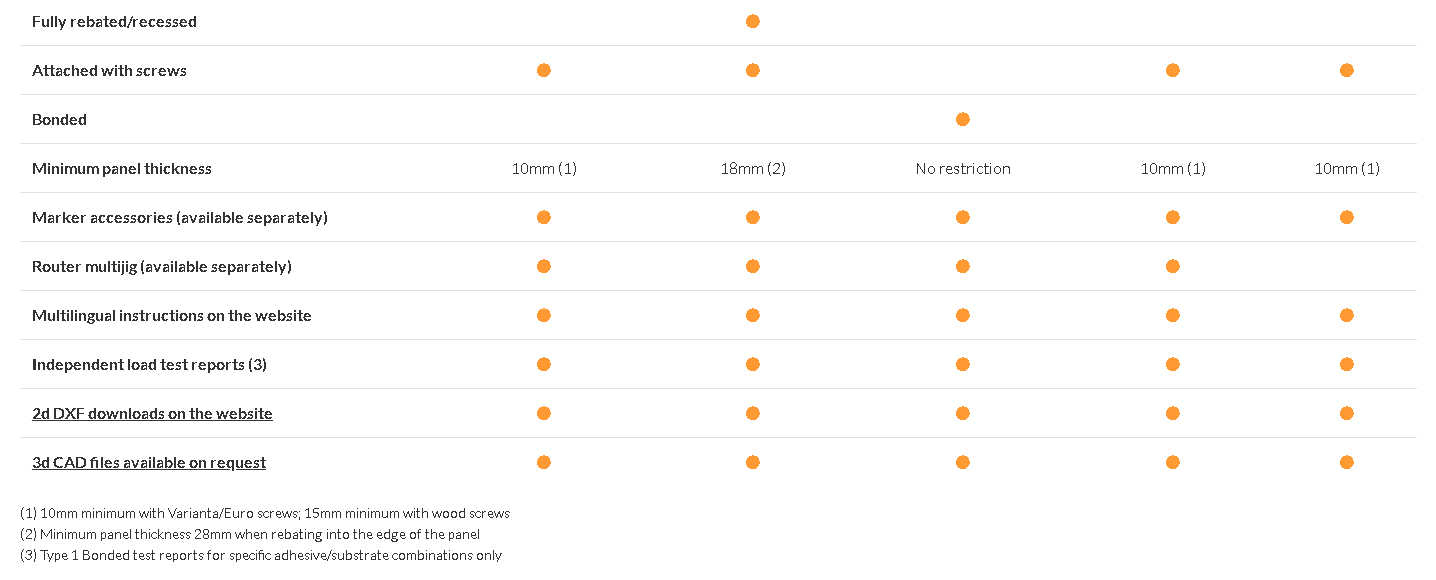This screenshot has height=580, width=1436.
Task: Click the orange dot in Bonded row
Action: (963, 119)
